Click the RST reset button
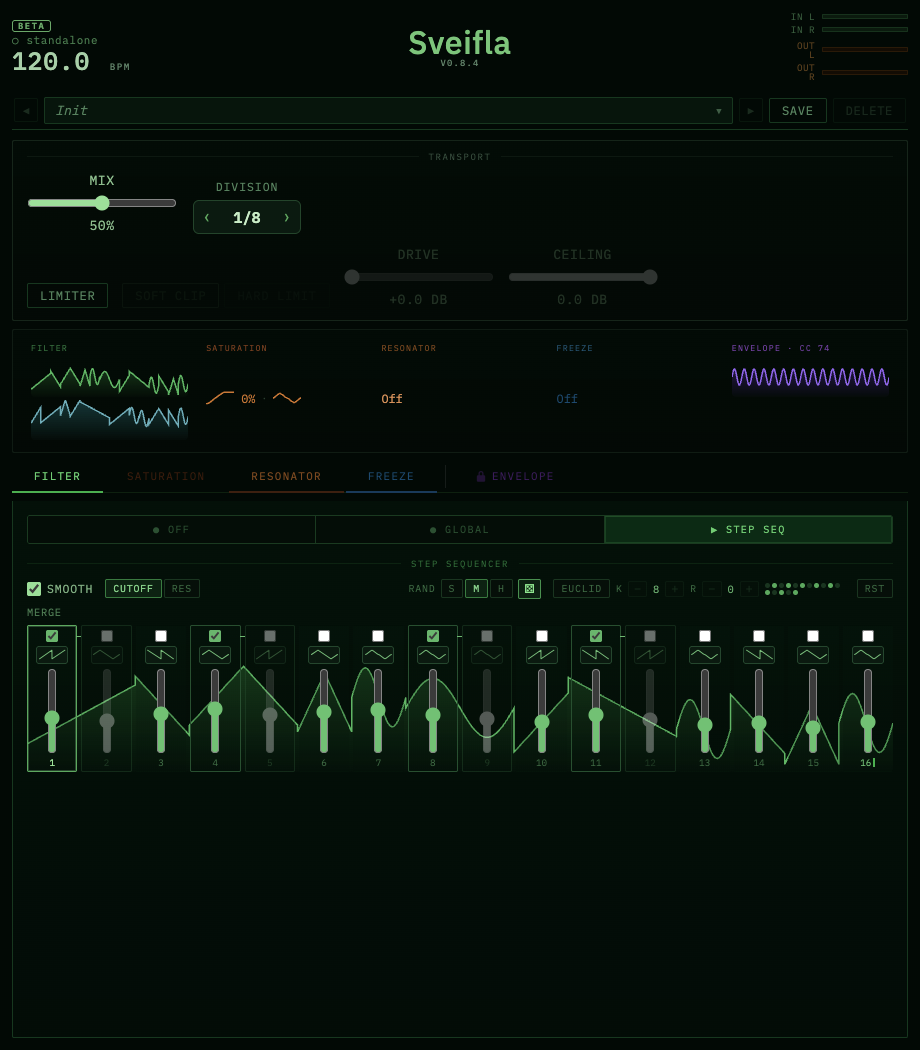920x1050 pixels. pos(874,589)
